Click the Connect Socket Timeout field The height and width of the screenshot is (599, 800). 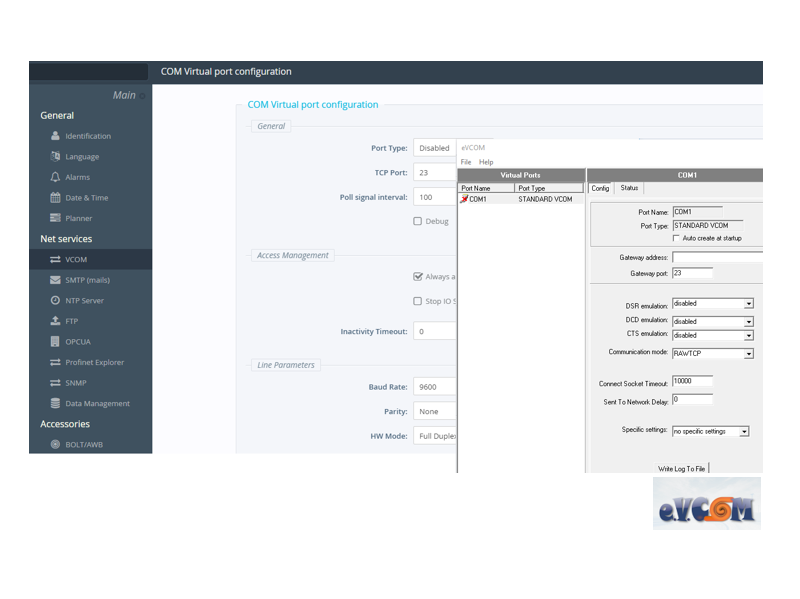pyautogui.click(x=692, y=381)
